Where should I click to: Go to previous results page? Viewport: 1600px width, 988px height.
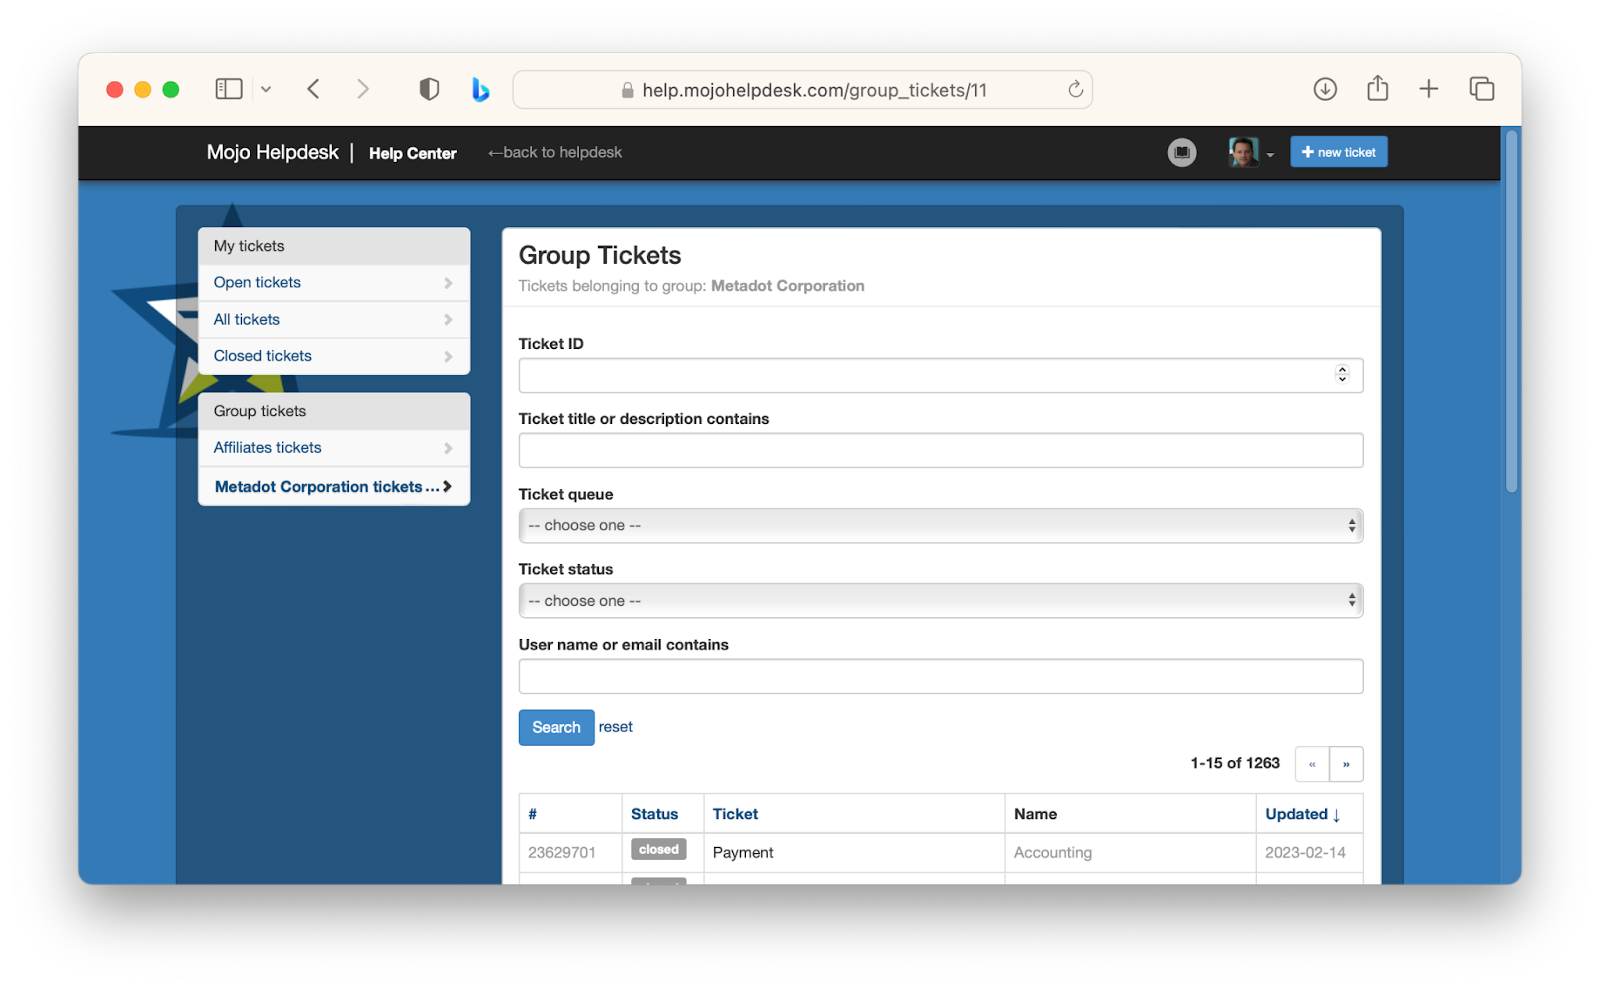tap(1312, 764)
